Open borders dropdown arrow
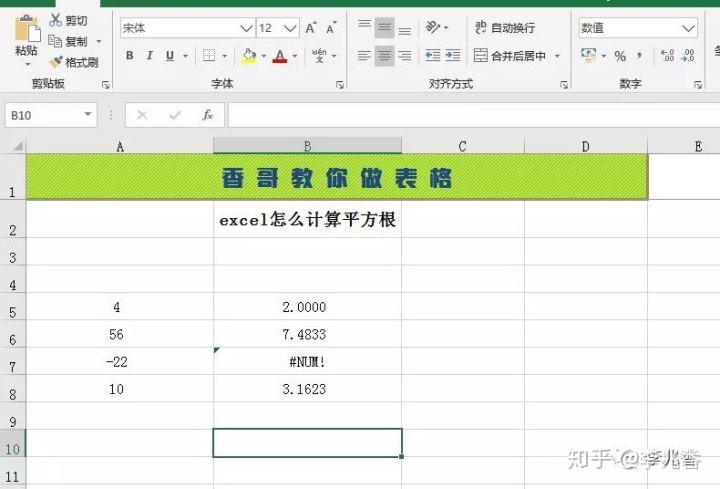The width and height of the screenshot is (720, 489). 225,56
